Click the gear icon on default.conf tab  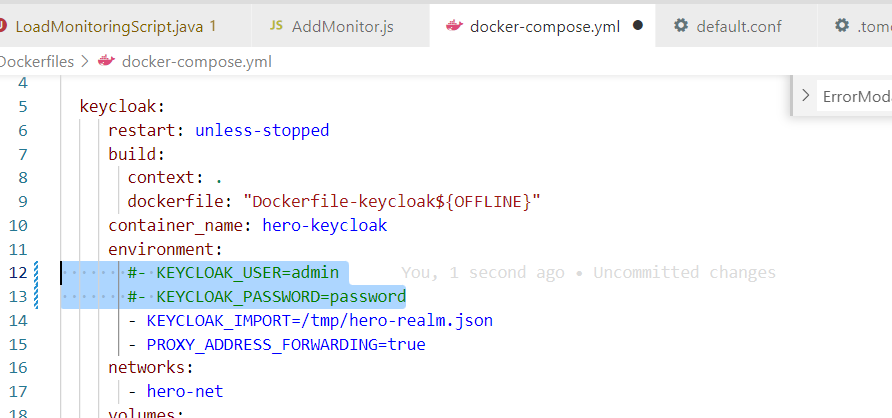point(681,26)
